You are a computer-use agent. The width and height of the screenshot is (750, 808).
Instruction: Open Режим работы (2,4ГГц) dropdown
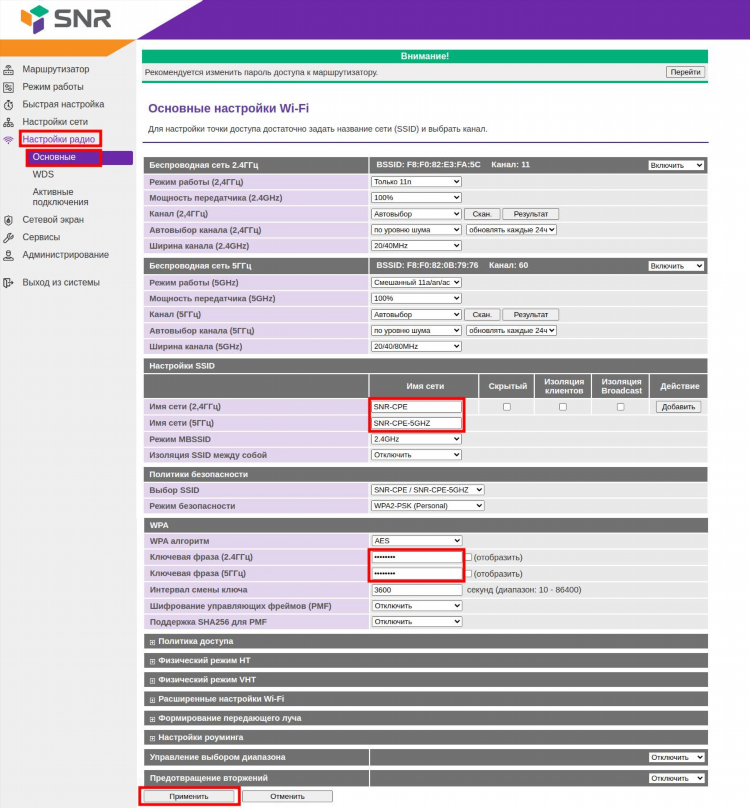point(416,182)
